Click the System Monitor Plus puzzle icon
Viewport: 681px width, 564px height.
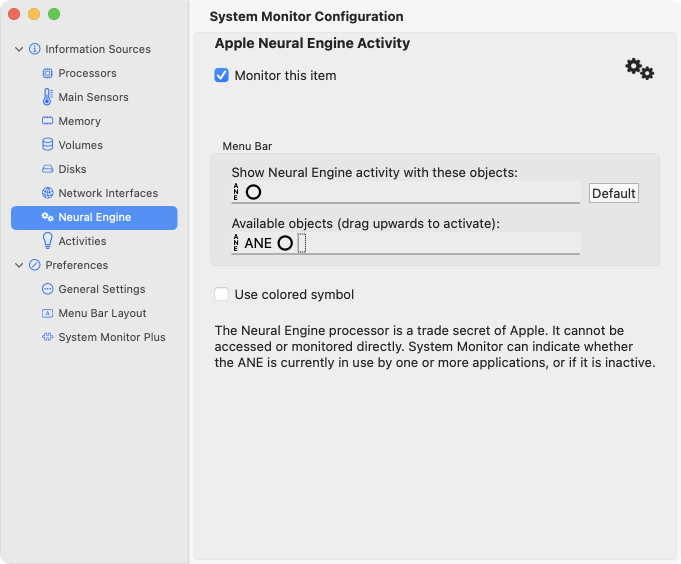(47, 337)
